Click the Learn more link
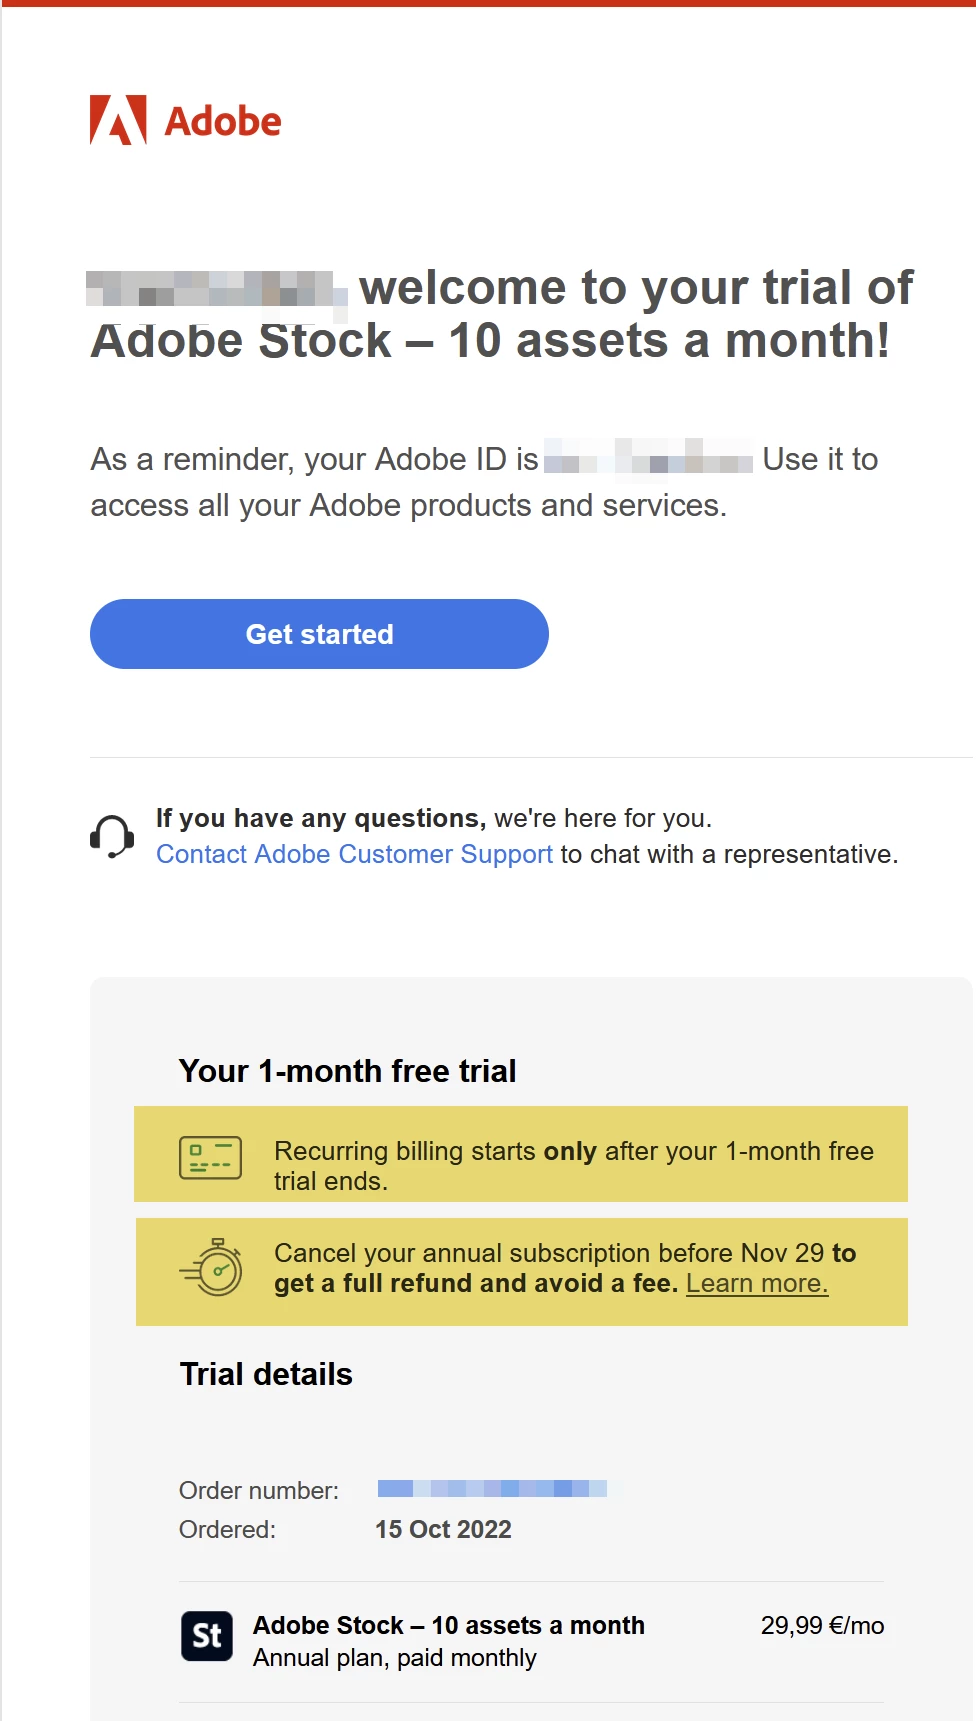 click(757, 1283)
